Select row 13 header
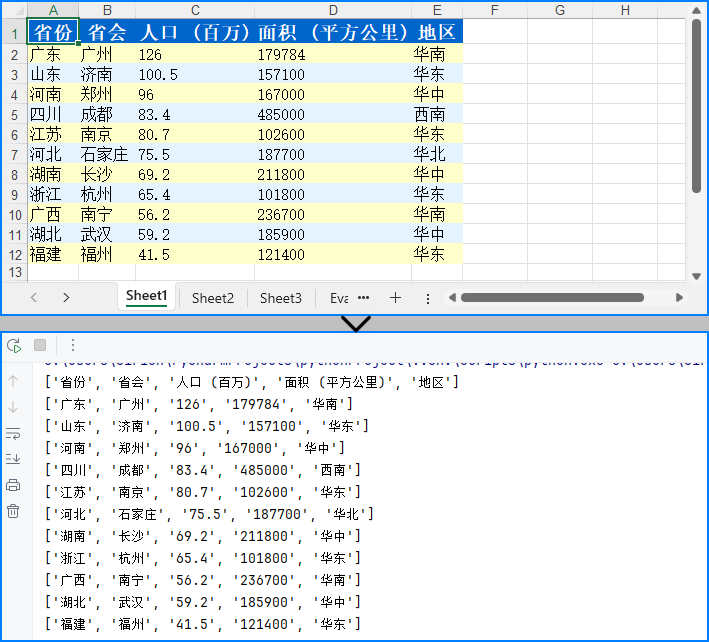The height and width of the screenshot is (642, 709). click(x=14, y=272)
